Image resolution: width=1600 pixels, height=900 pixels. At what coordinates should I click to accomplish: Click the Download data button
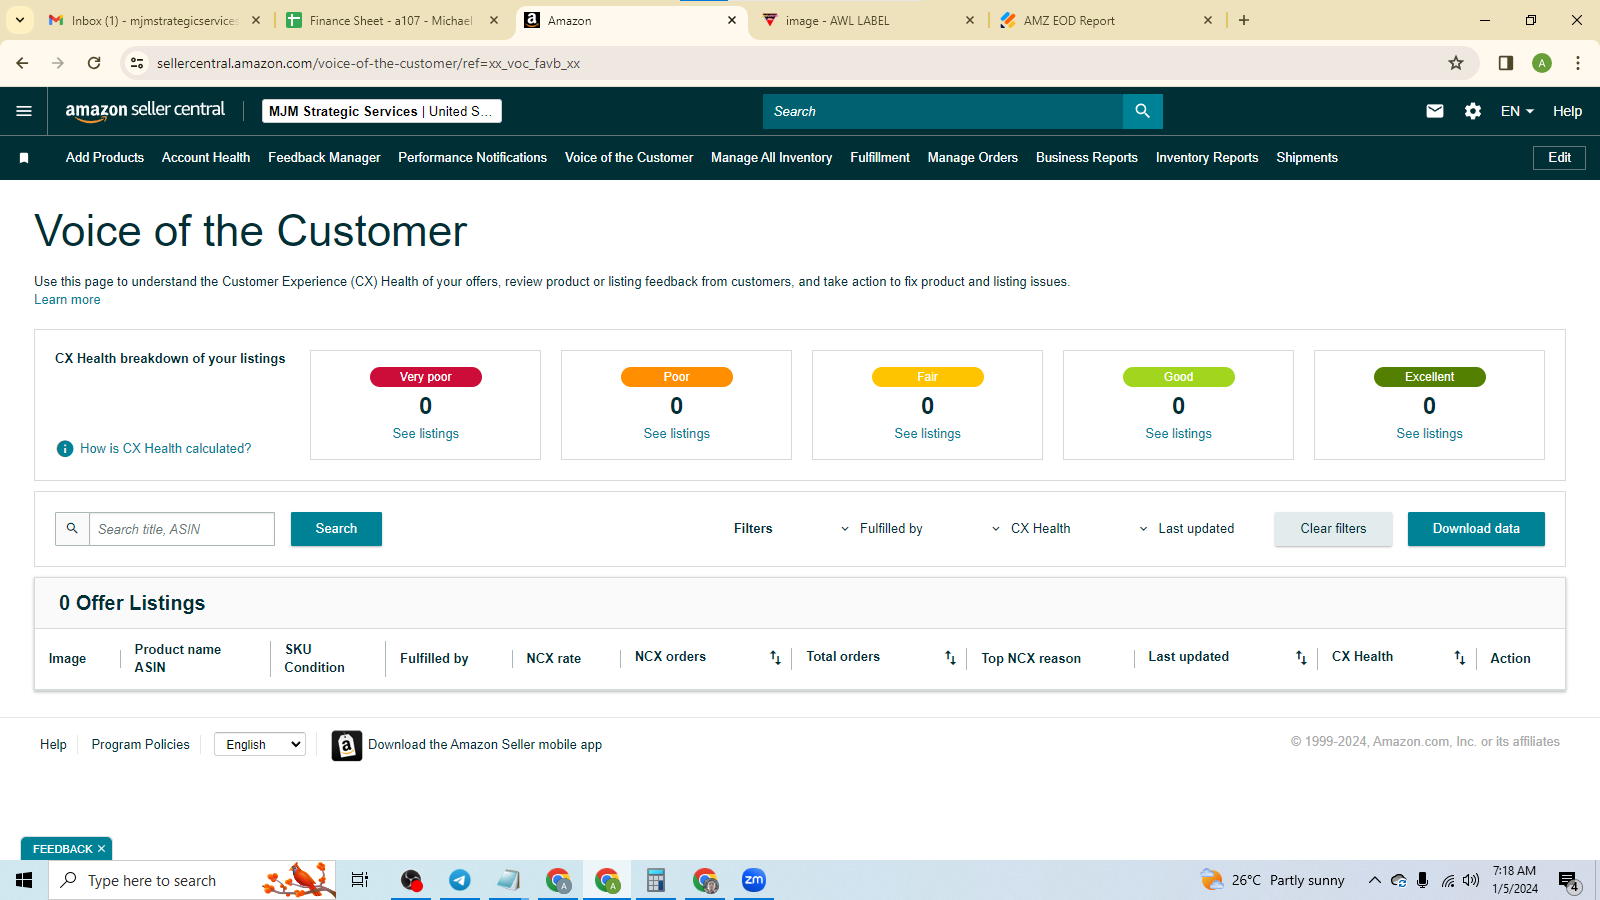1476,529
